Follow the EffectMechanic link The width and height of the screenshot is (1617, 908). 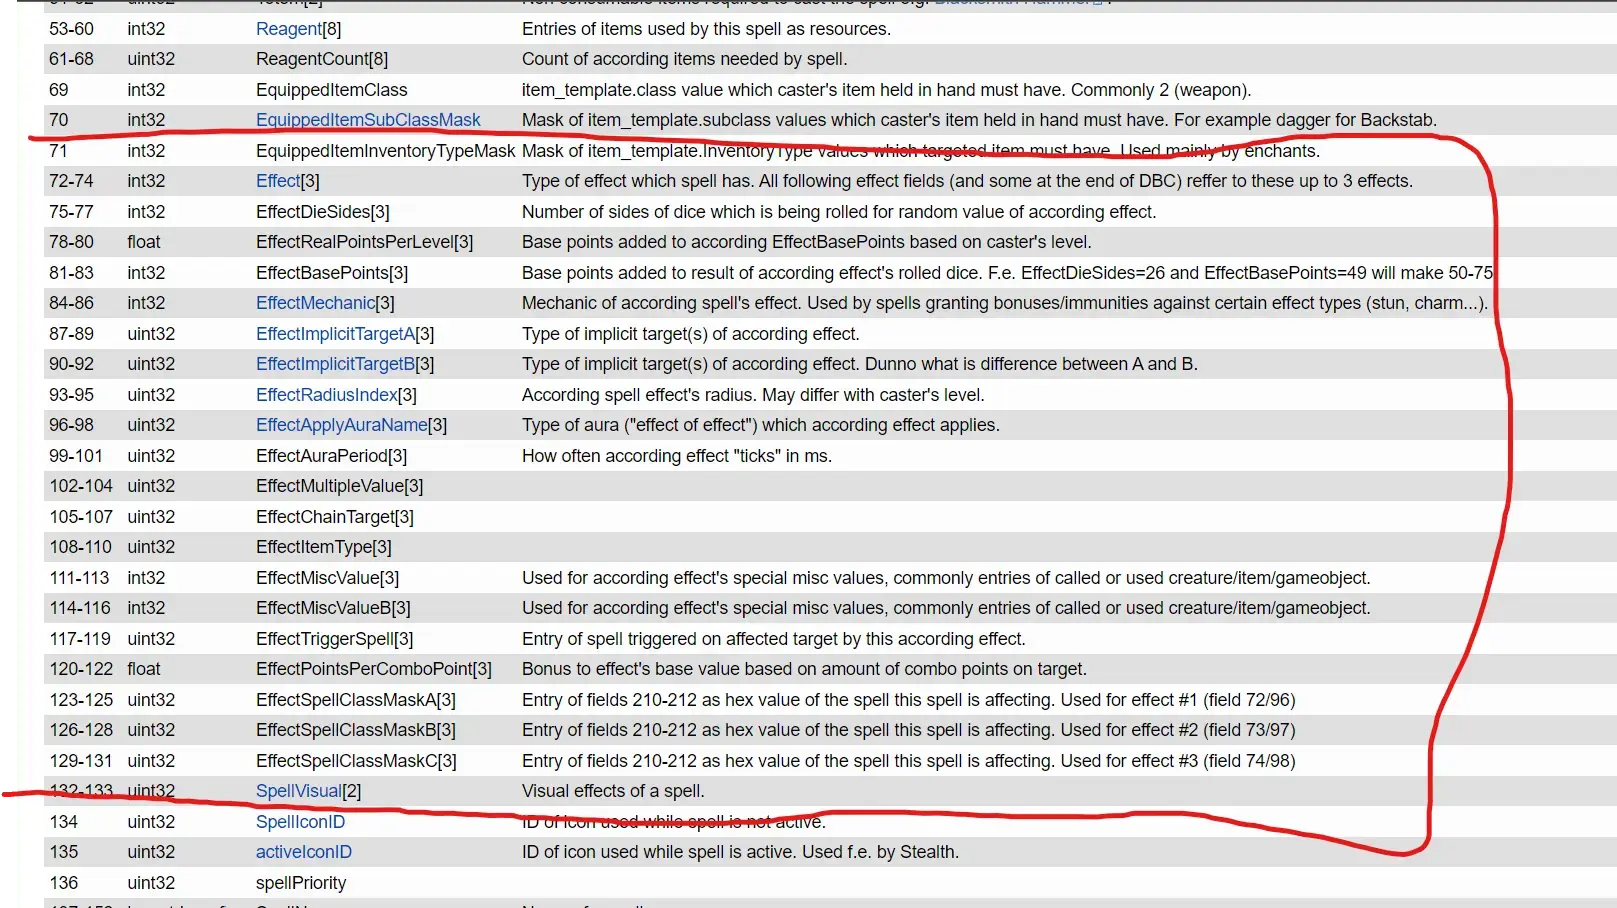tap(315, 303)
